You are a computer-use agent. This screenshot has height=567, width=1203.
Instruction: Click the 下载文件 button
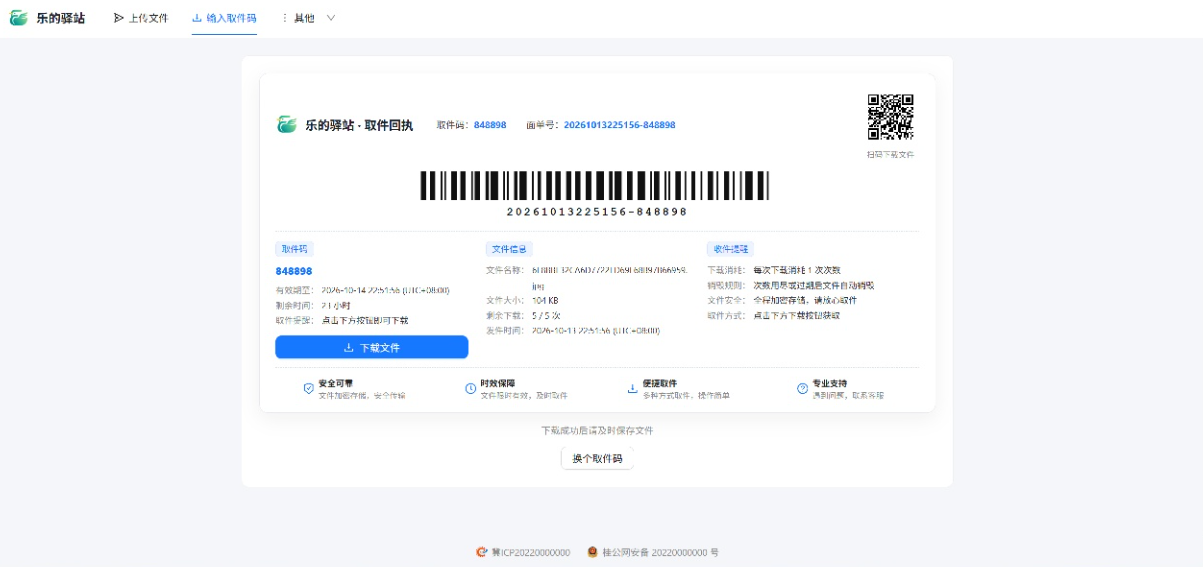372,347
